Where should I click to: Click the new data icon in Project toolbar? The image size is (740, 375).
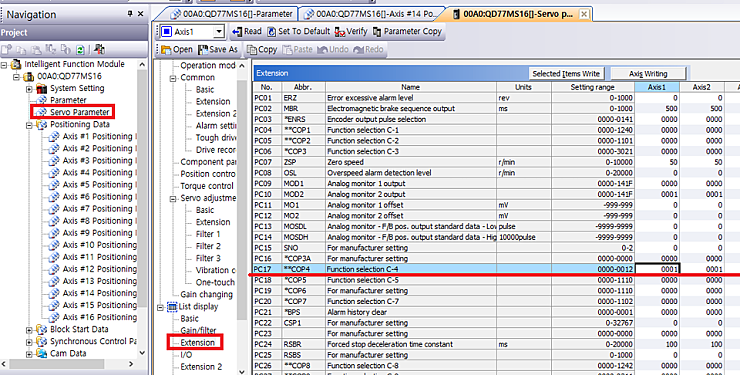coord(7,49)
